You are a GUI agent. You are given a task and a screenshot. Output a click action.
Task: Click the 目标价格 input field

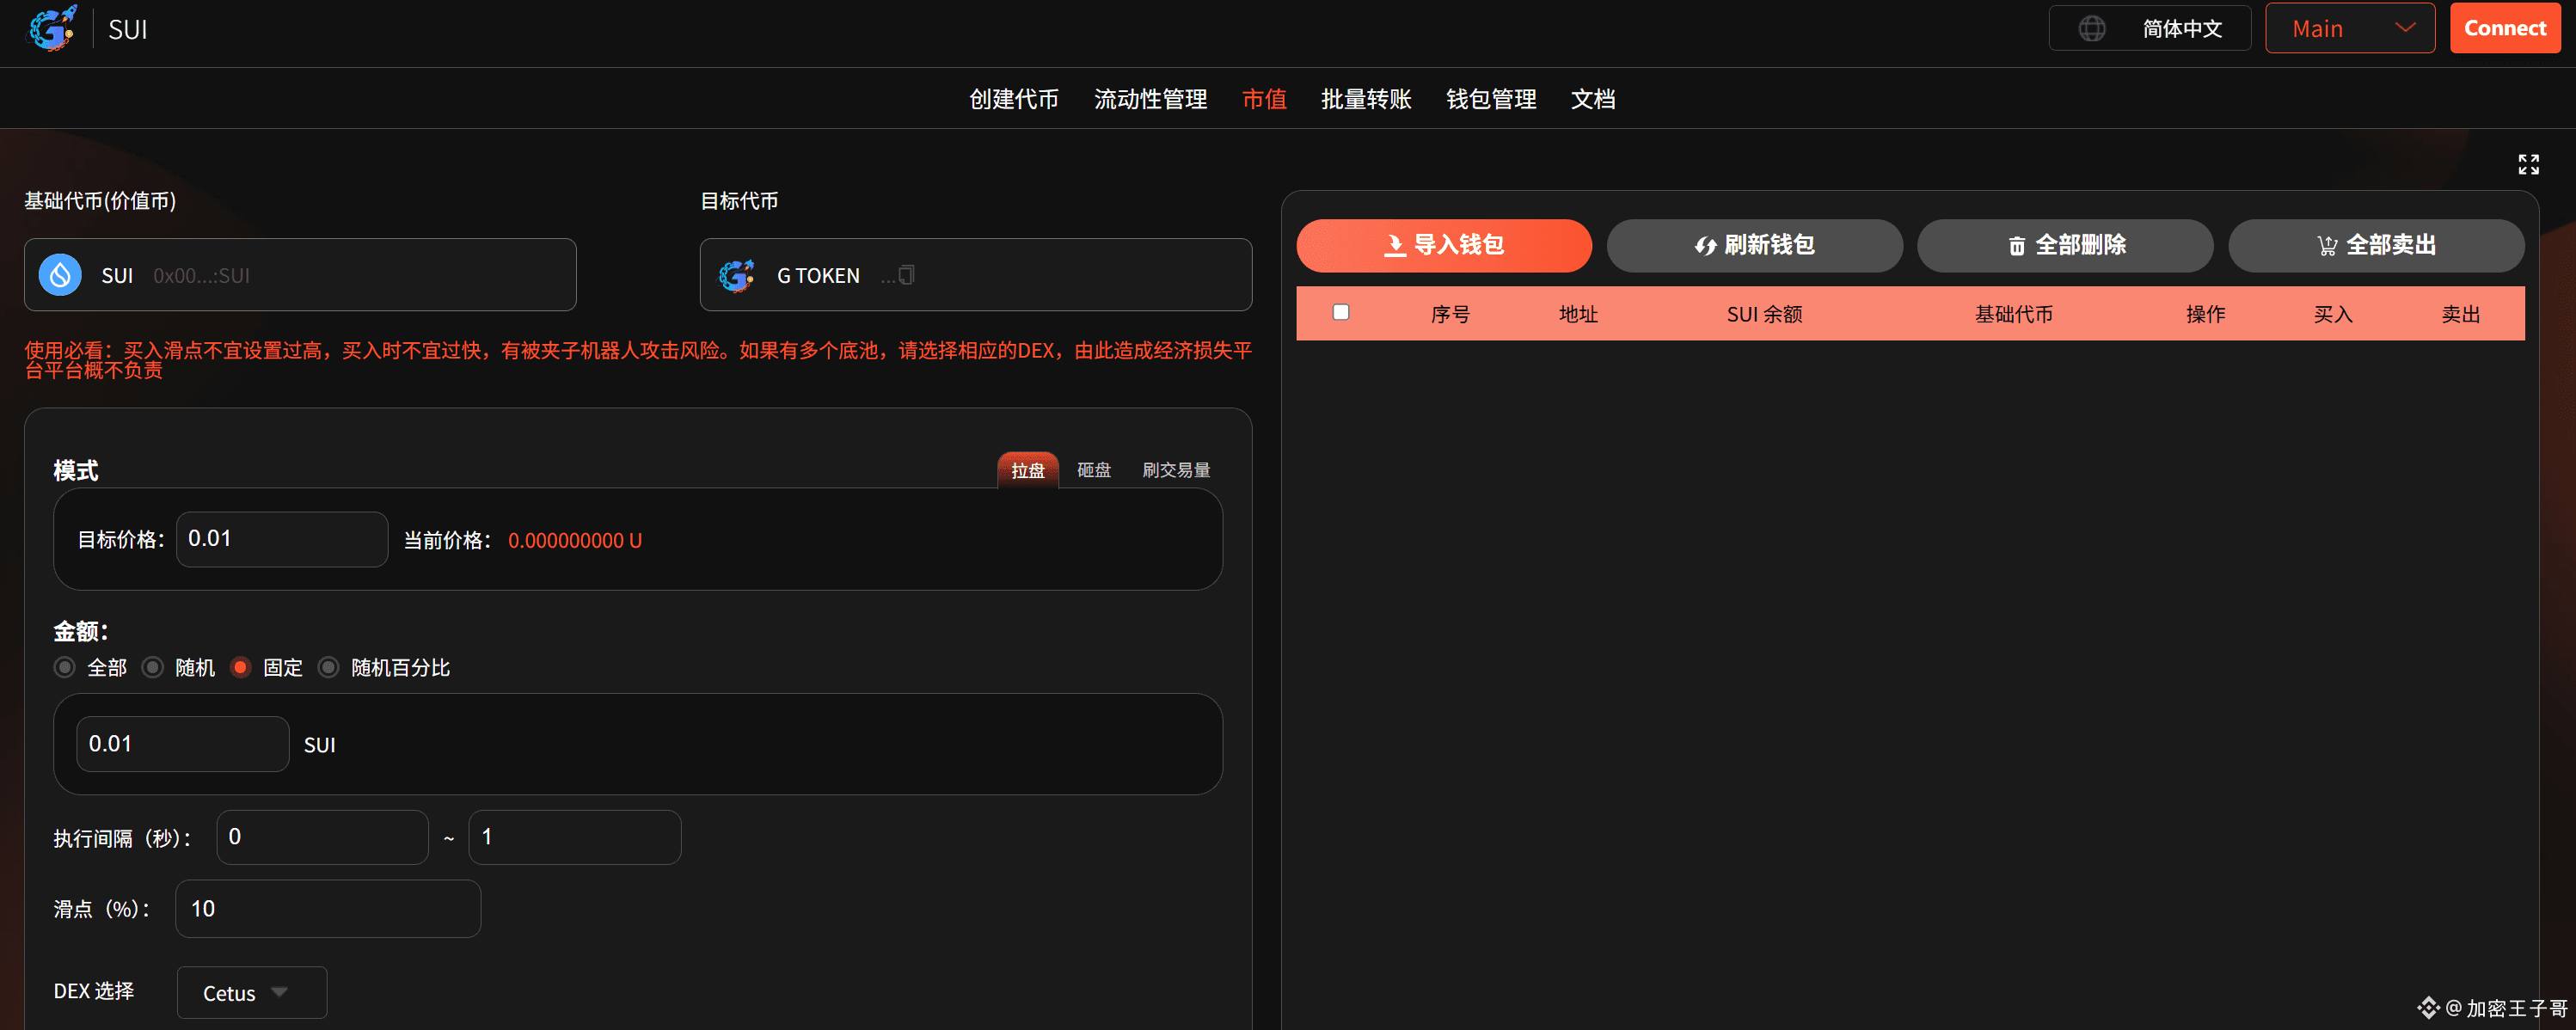(x=281, y=538)
